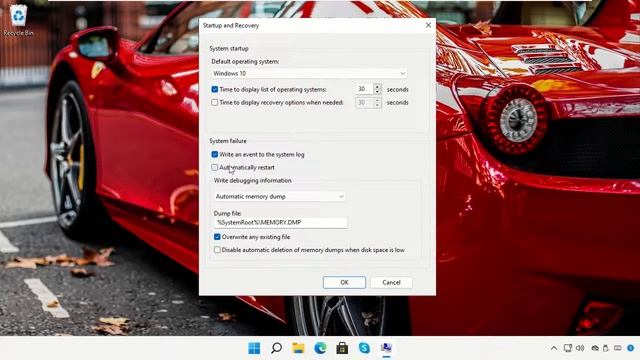Open Write debugging information memory dump dropdown

click(280, 197)
